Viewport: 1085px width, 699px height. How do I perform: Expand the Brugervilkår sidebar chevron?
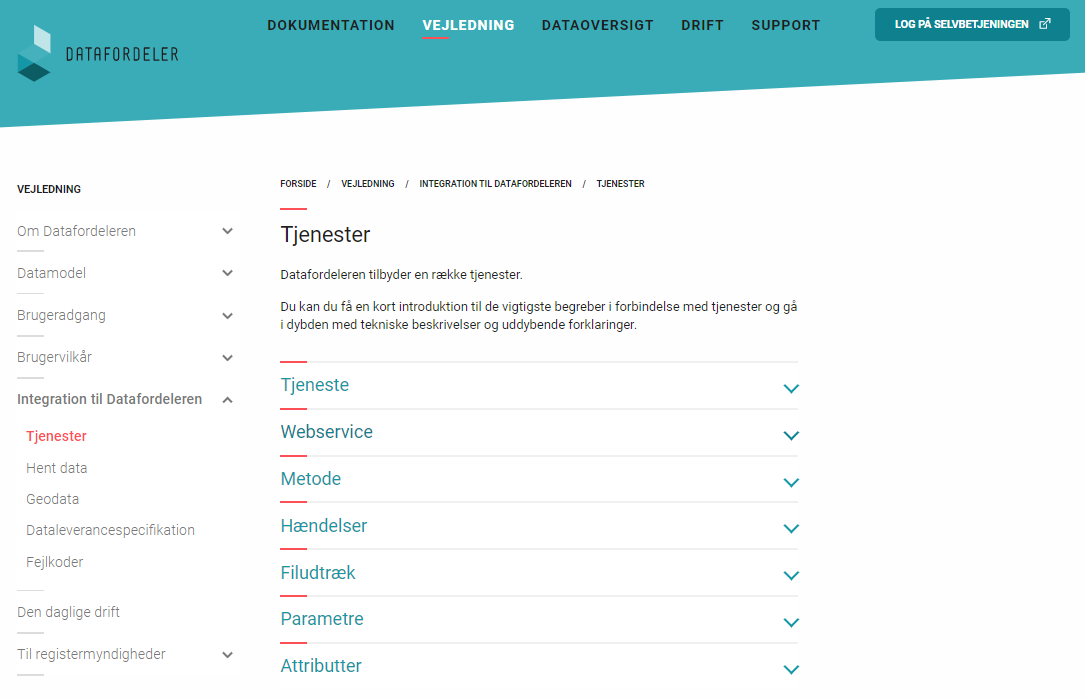point(227,358)
